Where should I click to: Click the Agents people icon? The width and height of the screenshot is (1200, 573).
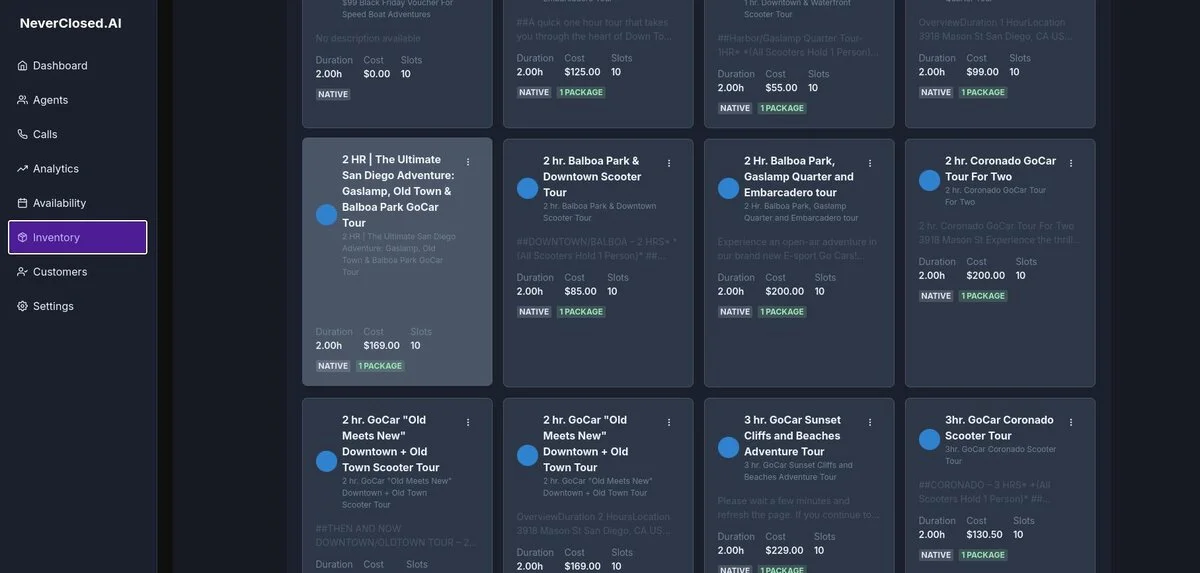coord(22,100)
